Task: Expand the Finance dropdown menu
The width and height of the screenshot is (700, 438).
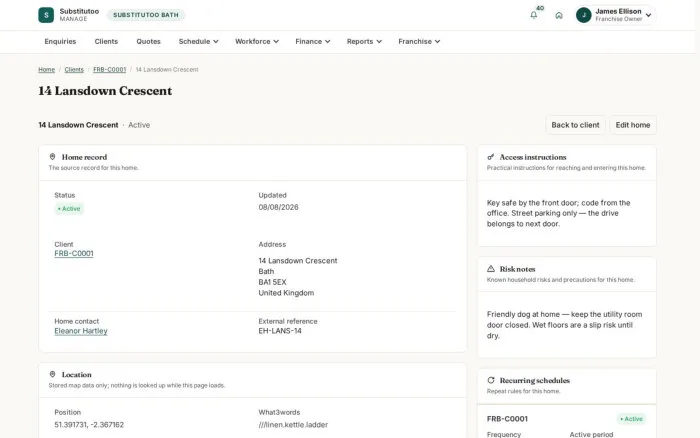Action: (312, 42)
